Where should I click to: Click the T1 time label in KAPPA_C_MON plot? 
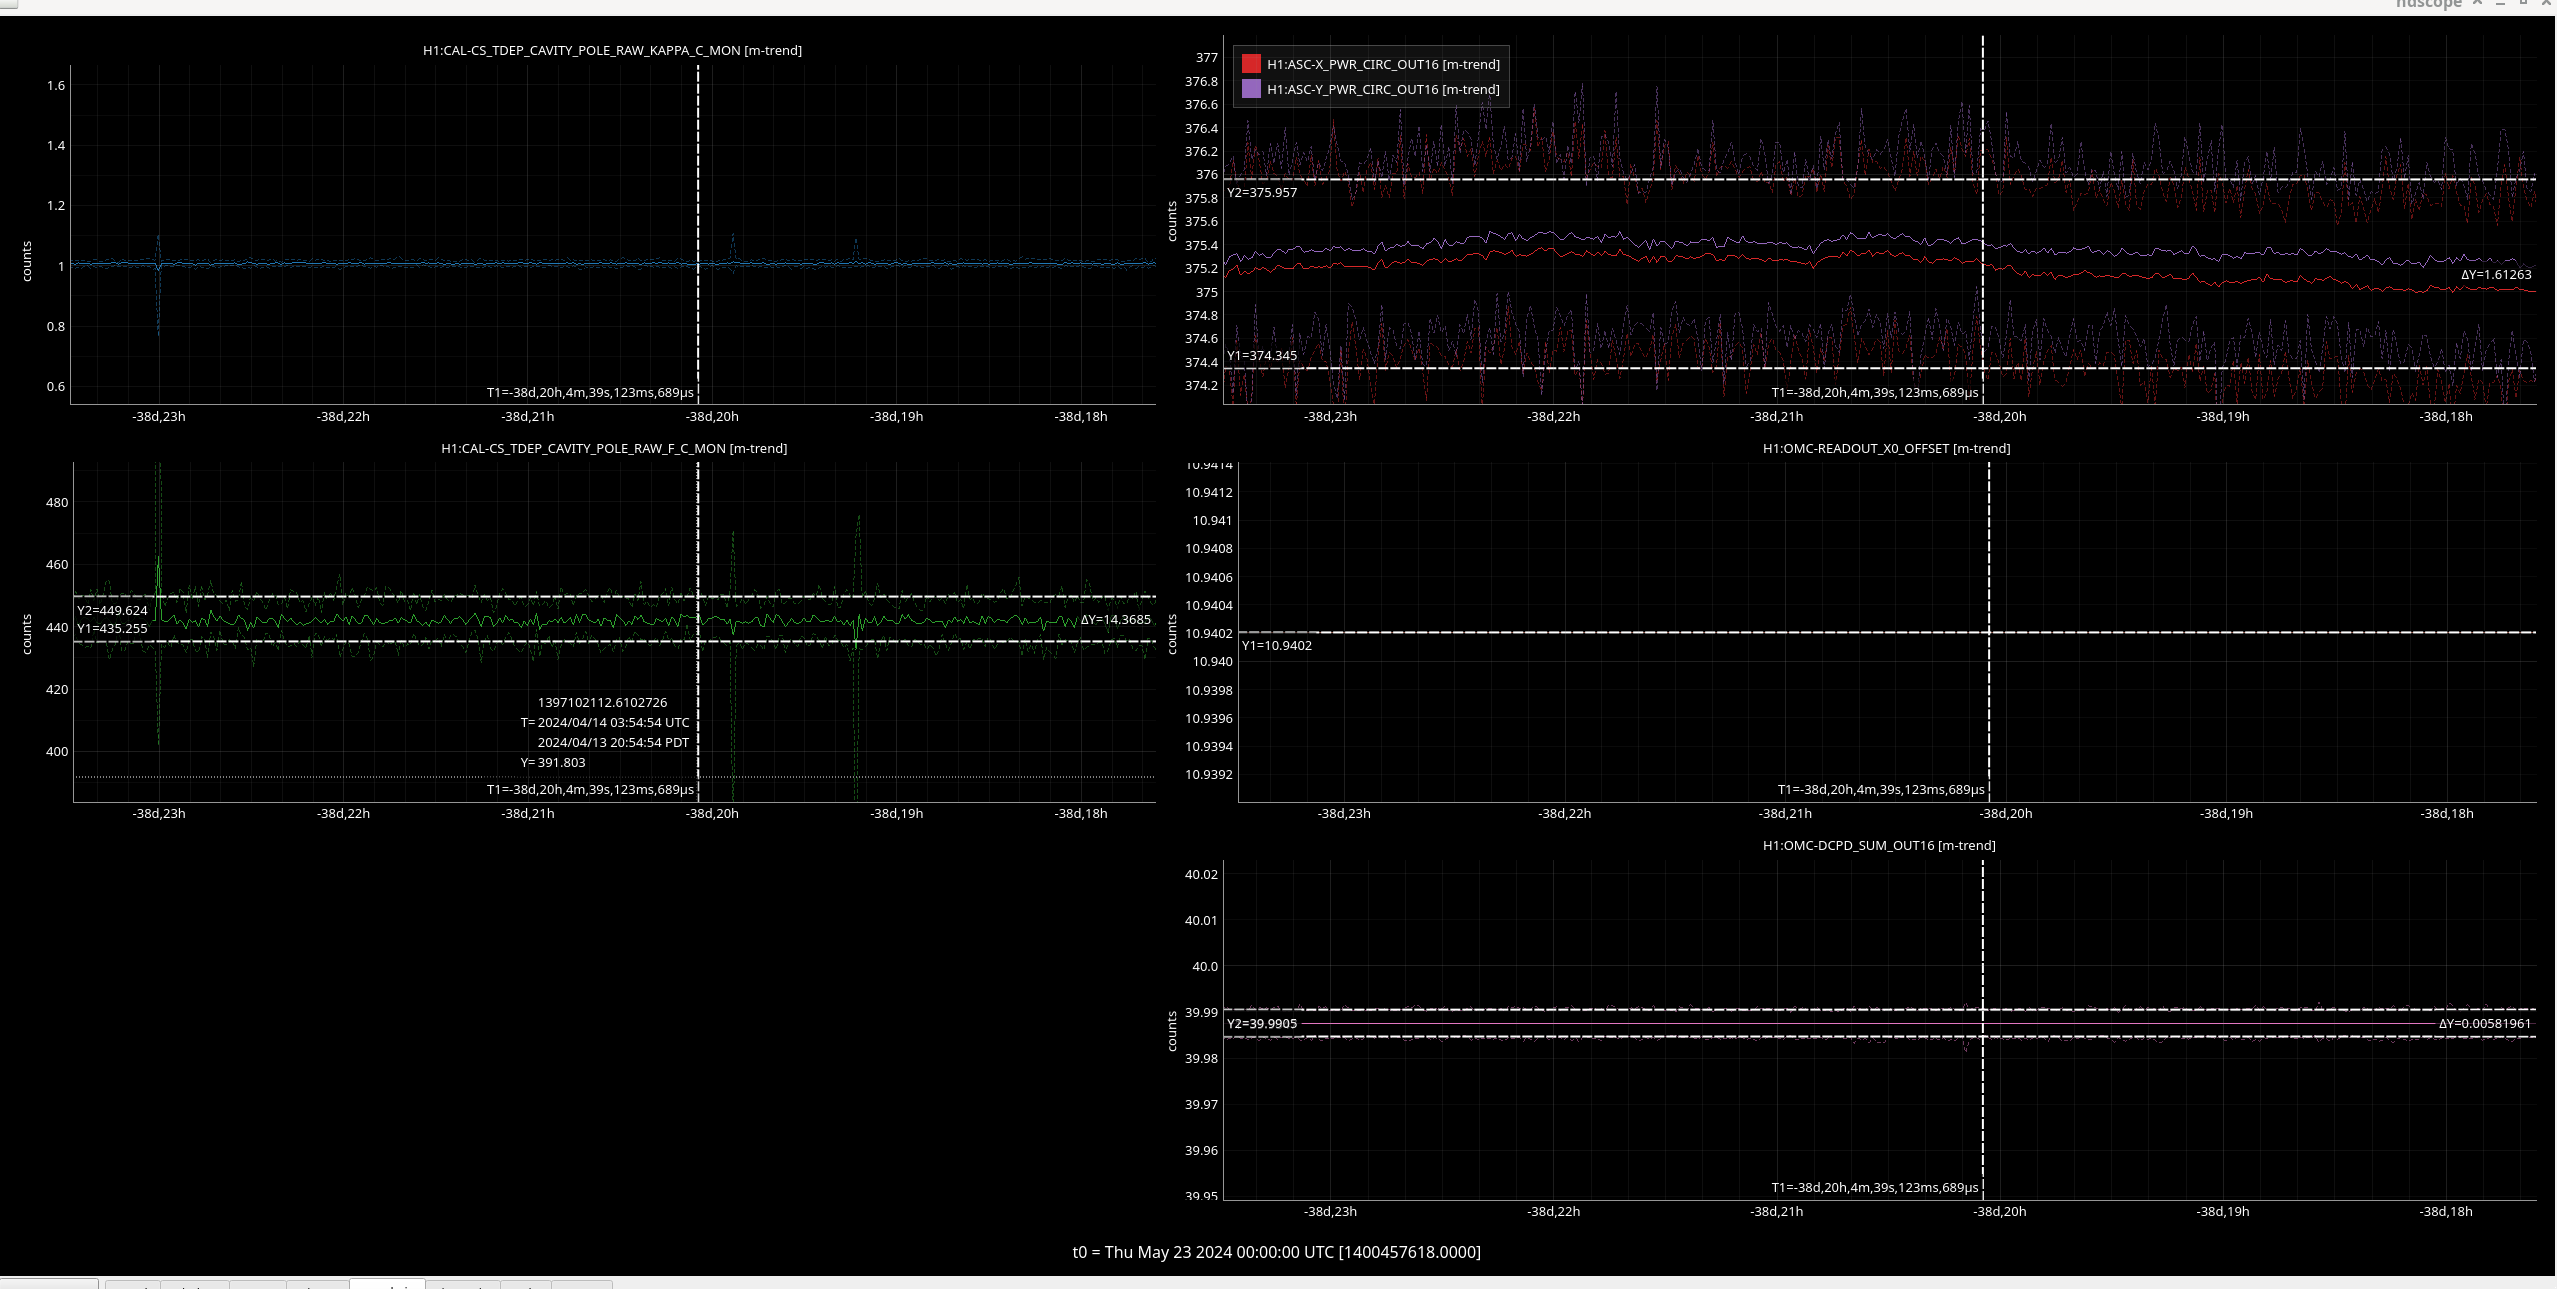[590, 392]
